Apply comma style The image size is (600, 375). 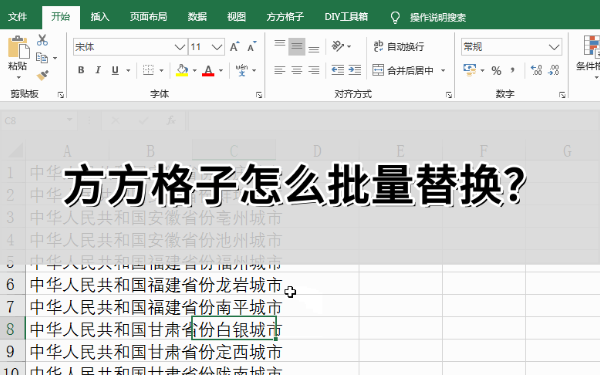pyautogui.click(x=513, y=70)
